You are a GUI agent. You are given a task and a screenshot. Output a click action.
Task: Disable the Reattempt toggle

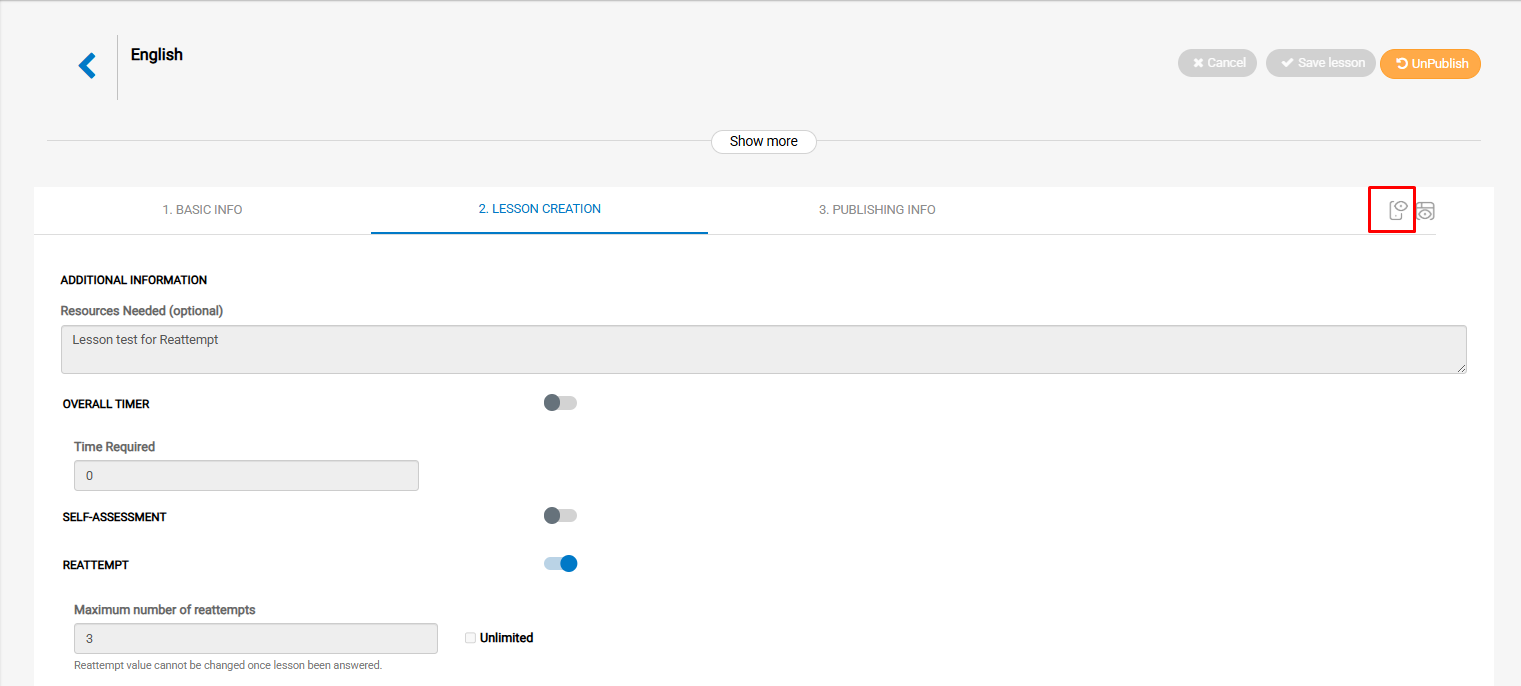(560, 564)
